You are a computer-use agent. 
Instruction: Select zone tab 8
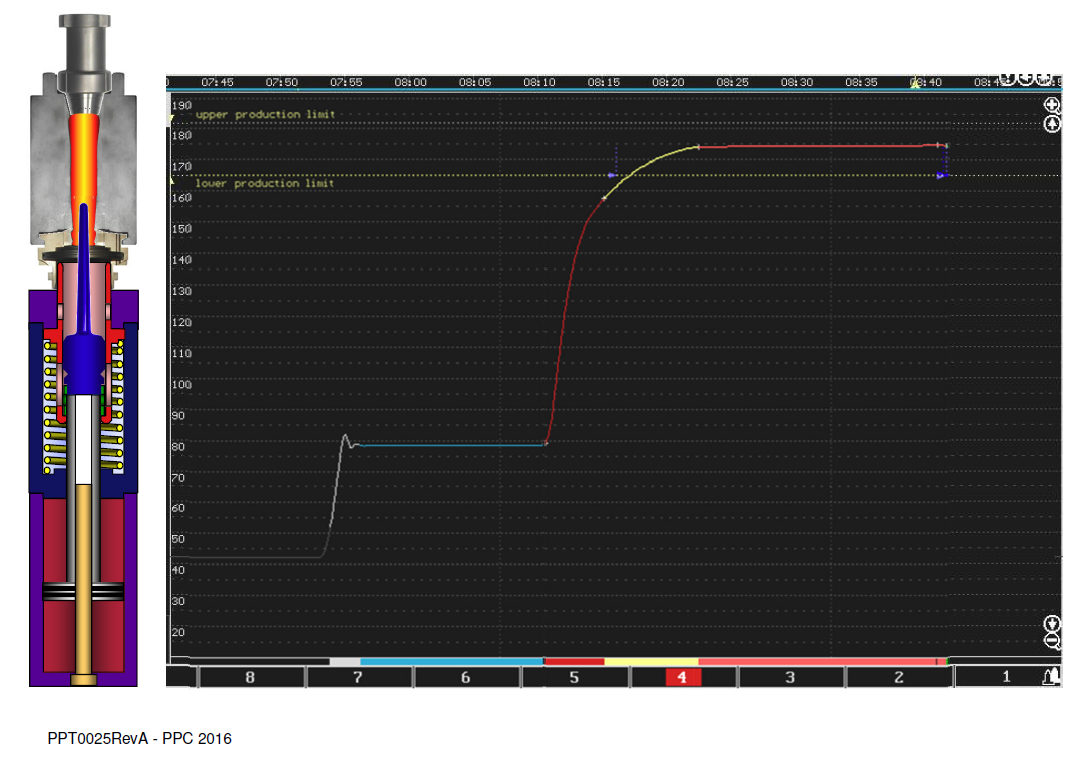(x=250, y=677)
